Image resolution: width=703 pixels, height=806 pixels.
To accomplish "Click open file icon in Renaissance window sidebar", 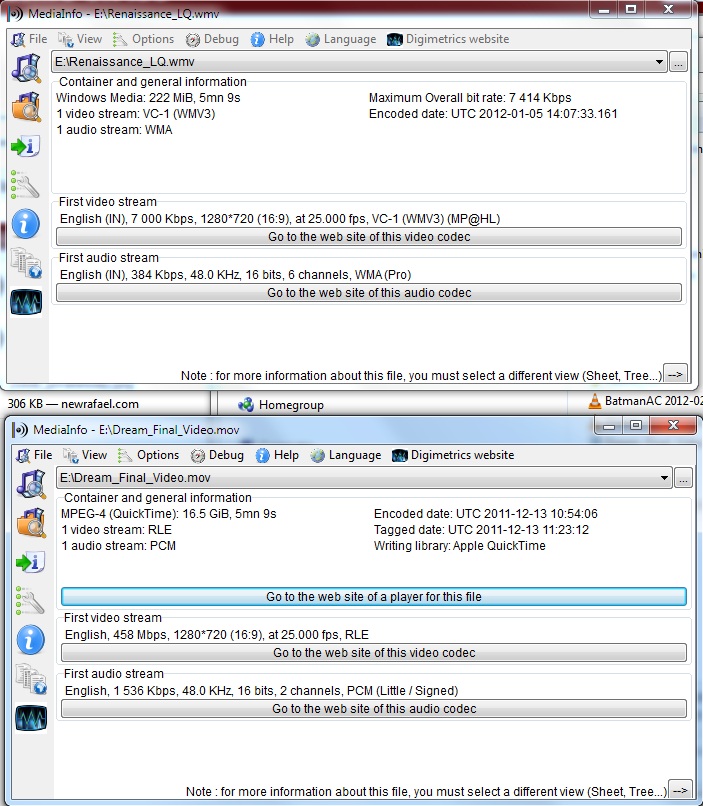I will pos(26,68).
